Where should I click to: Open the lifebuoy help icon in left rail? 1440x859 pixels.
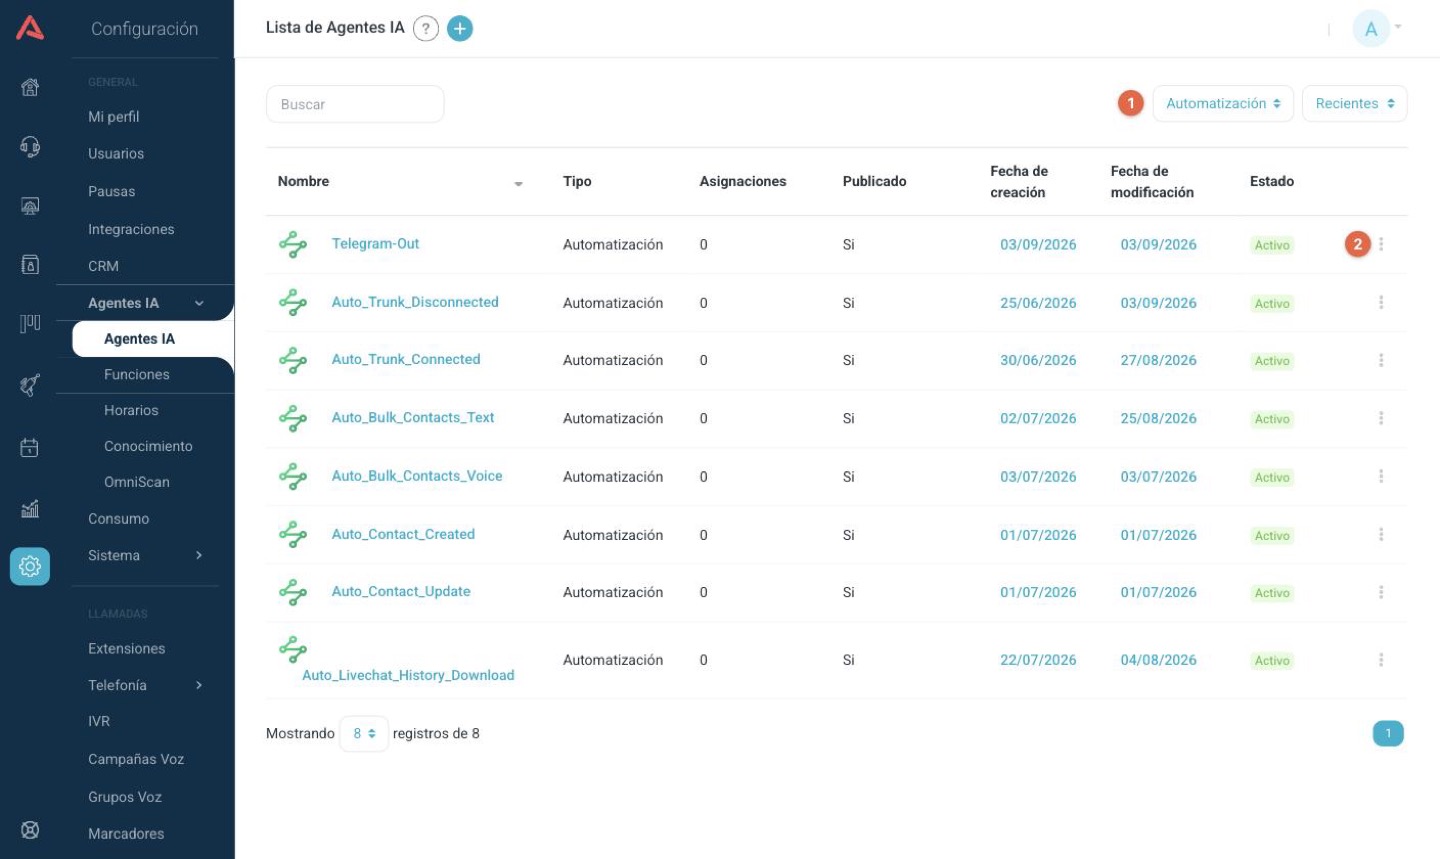tap(30, 830)
